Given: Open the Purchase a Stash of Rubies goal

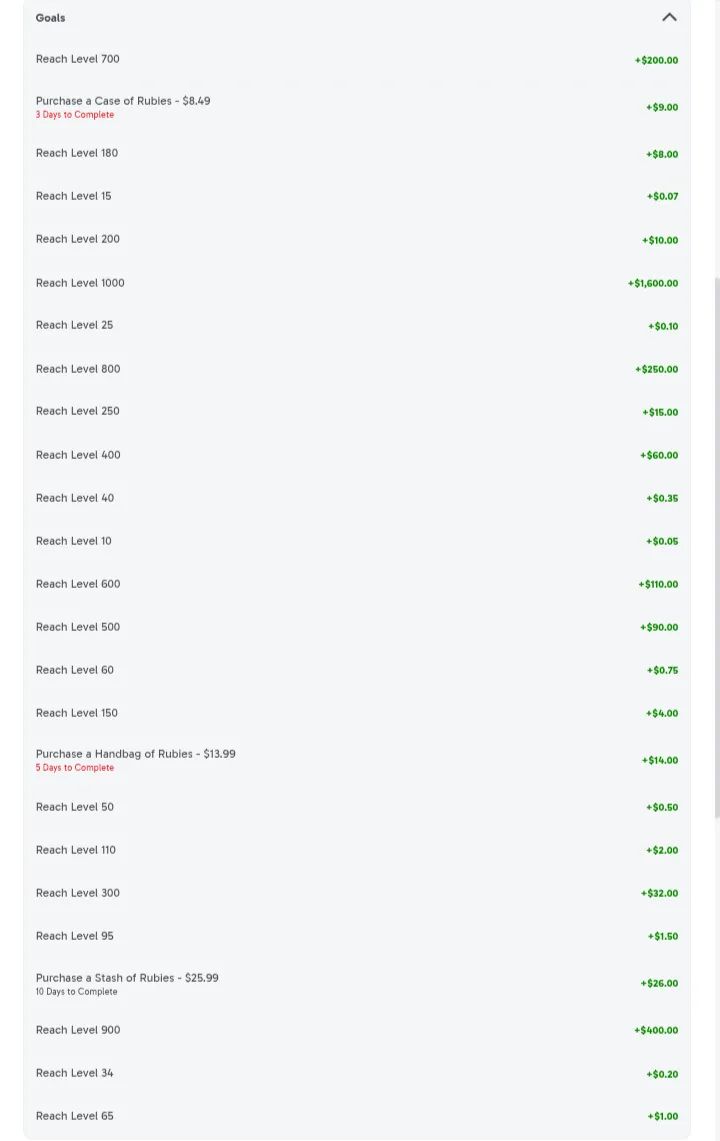Looking at the screenshot, I should pyautogui.click(x=127, y=978).
